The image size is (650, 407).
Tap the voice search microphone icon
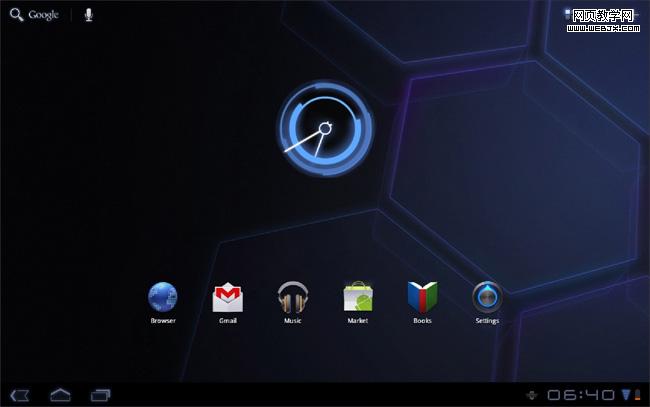[88, 15]
